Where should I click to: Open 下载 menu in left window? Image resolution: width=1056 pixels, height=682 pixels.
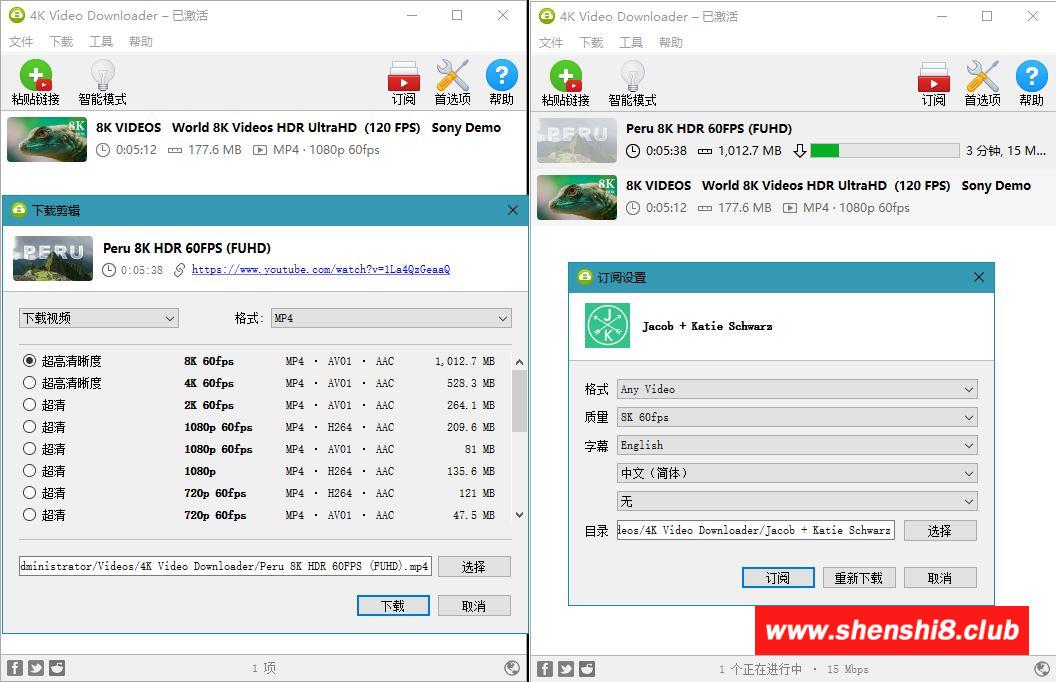[x=61, y=42]
